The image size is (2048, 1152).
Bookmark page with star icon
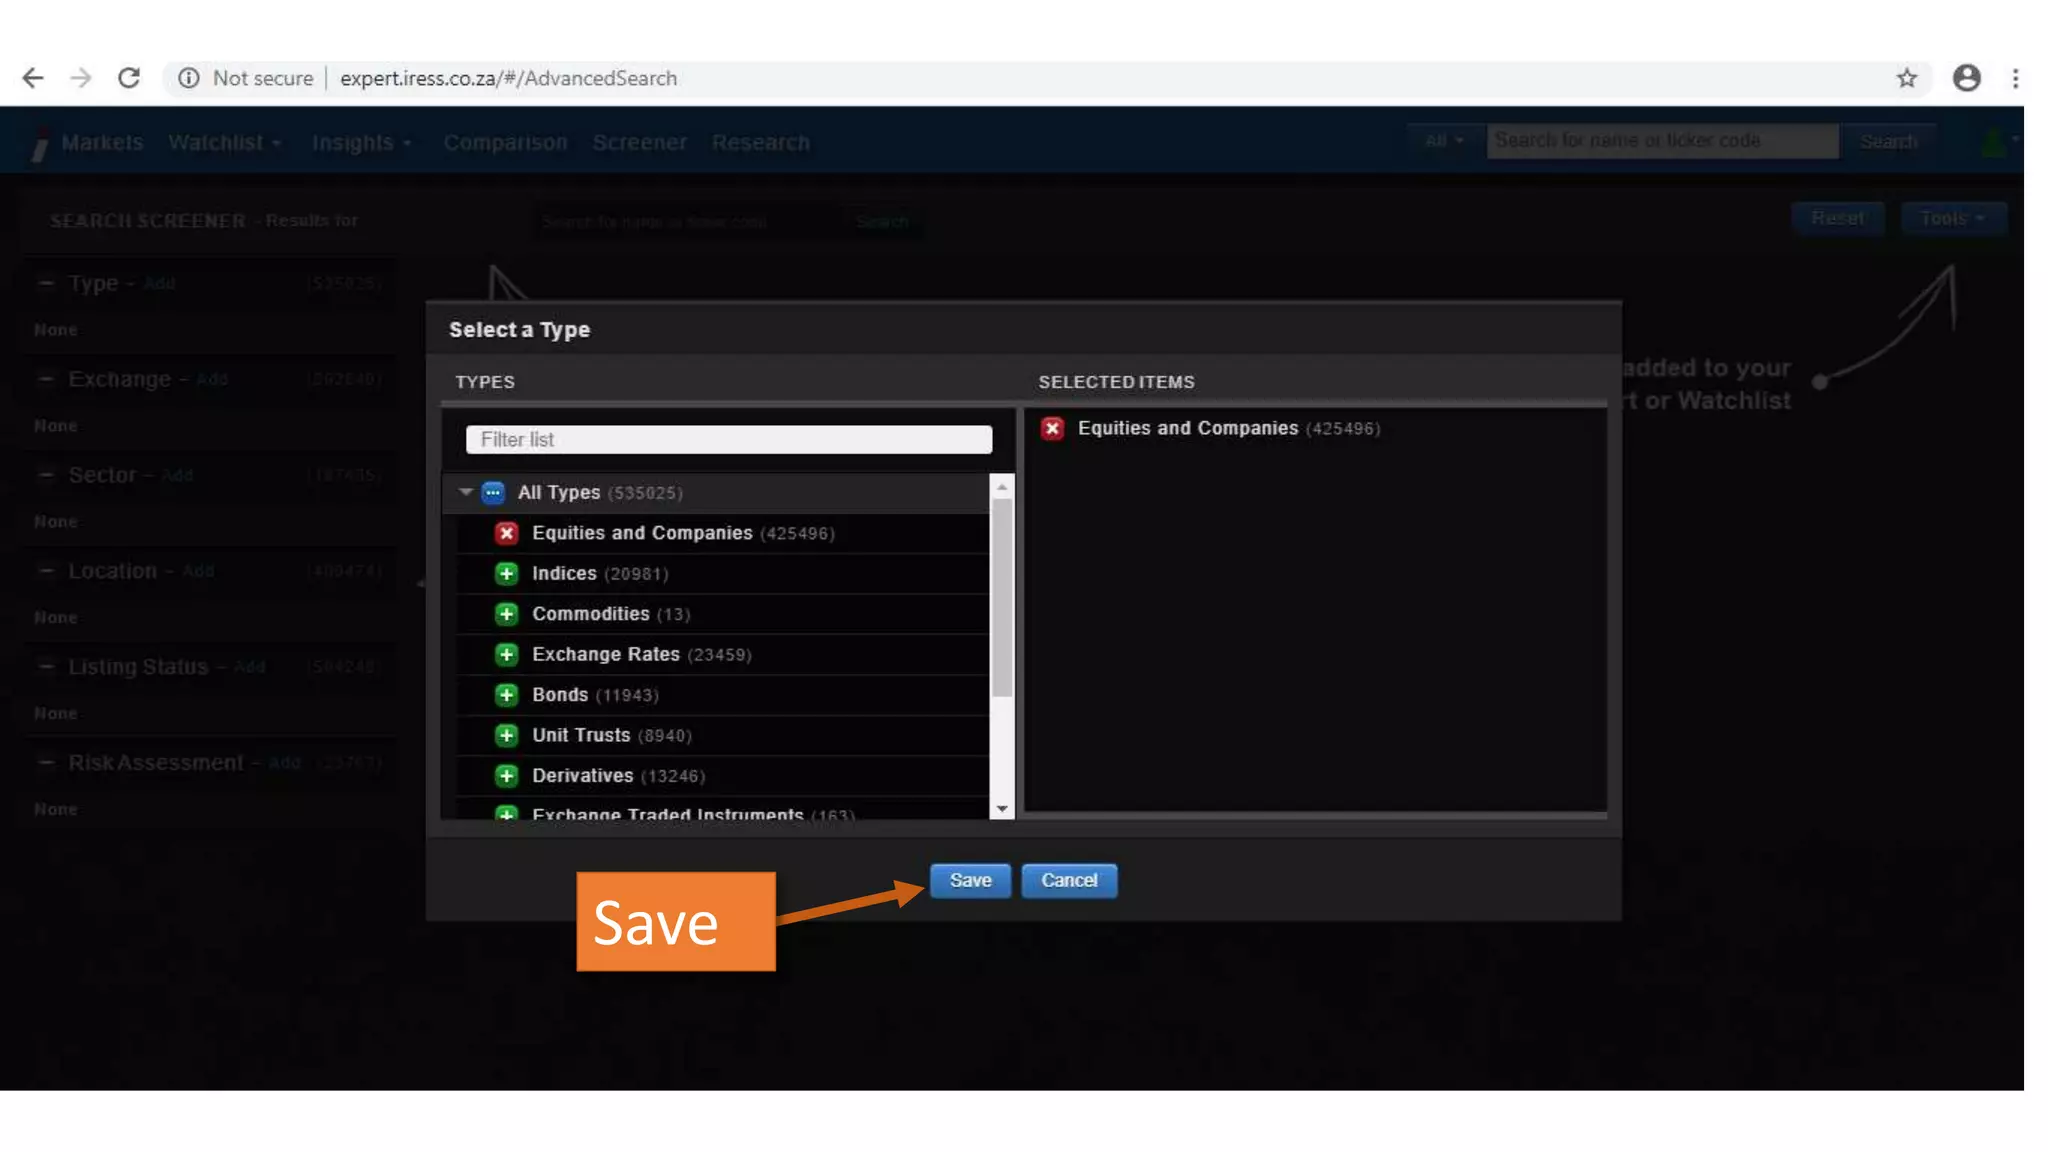[x=1906, y=78]
